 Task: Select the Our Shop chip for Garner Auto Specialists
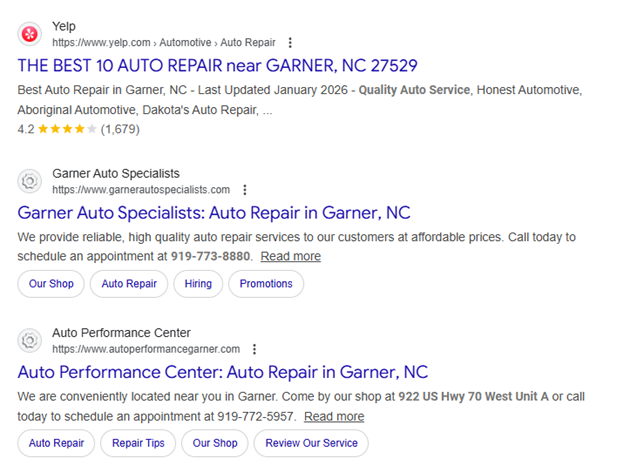[51, 284]
